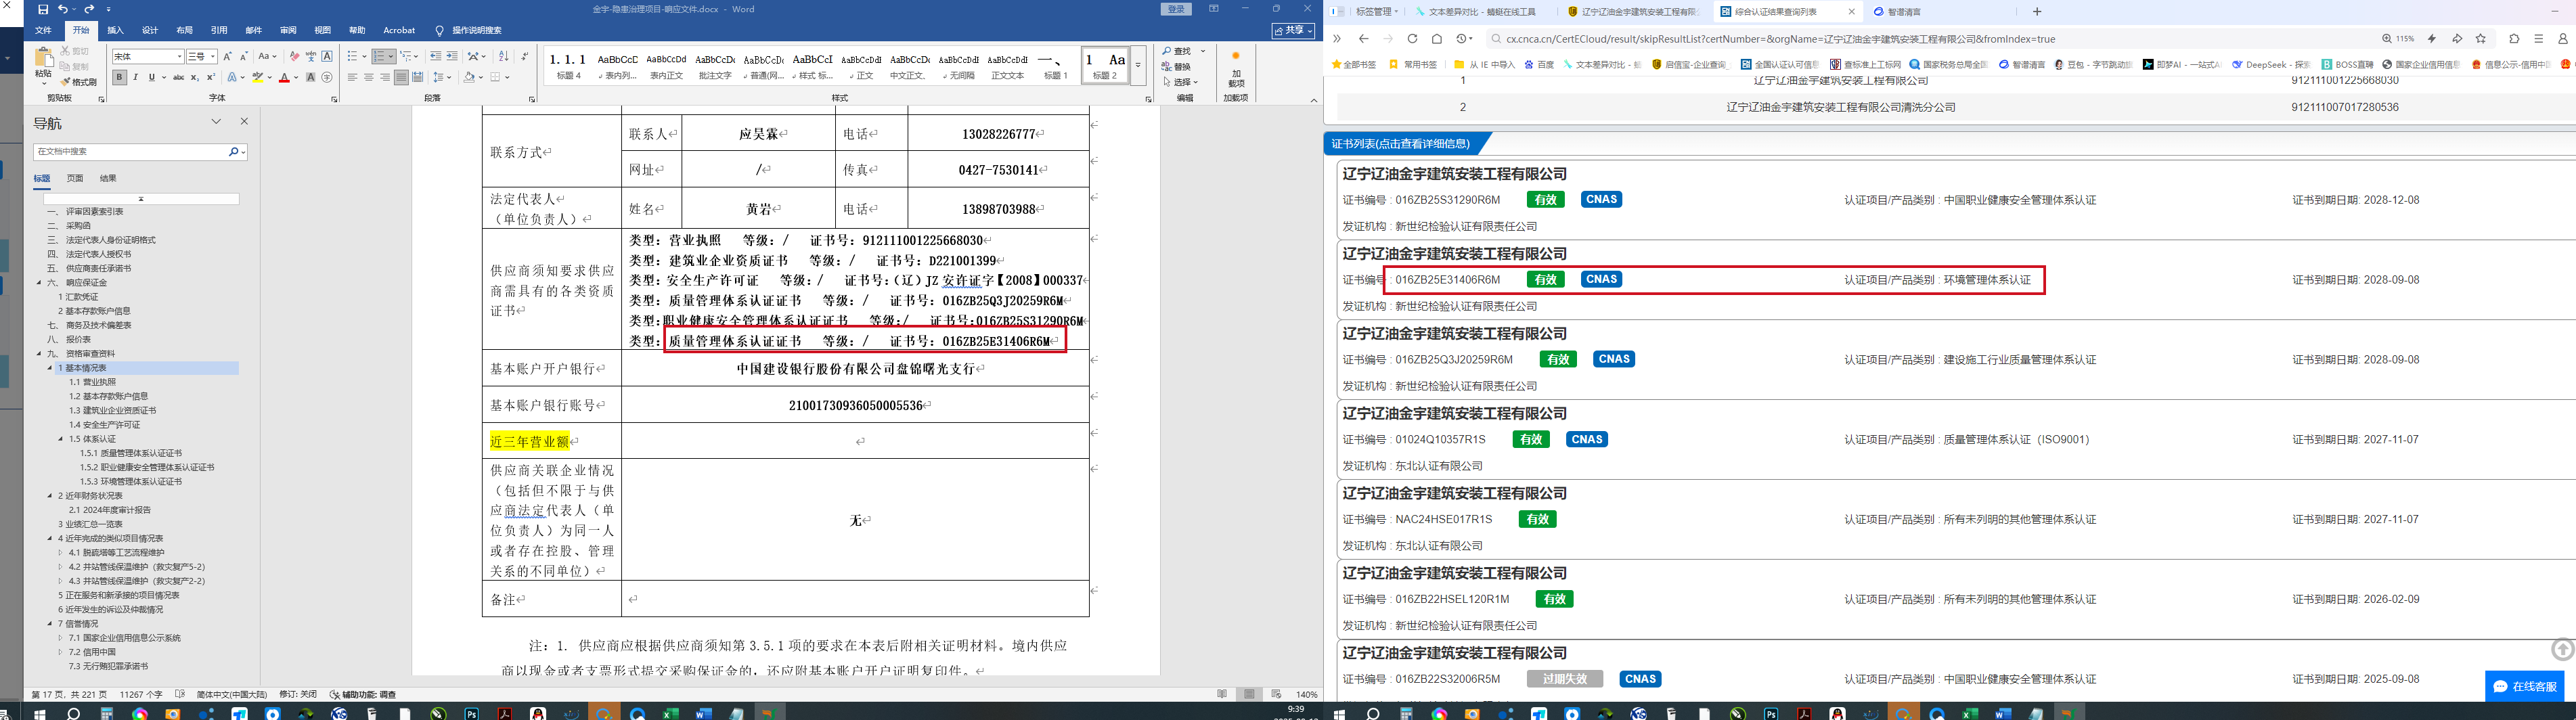This screenshot has width=2576, height=720.
Task: Collapse the 1.5 体系认证 navigation heading
Action: 60,439
